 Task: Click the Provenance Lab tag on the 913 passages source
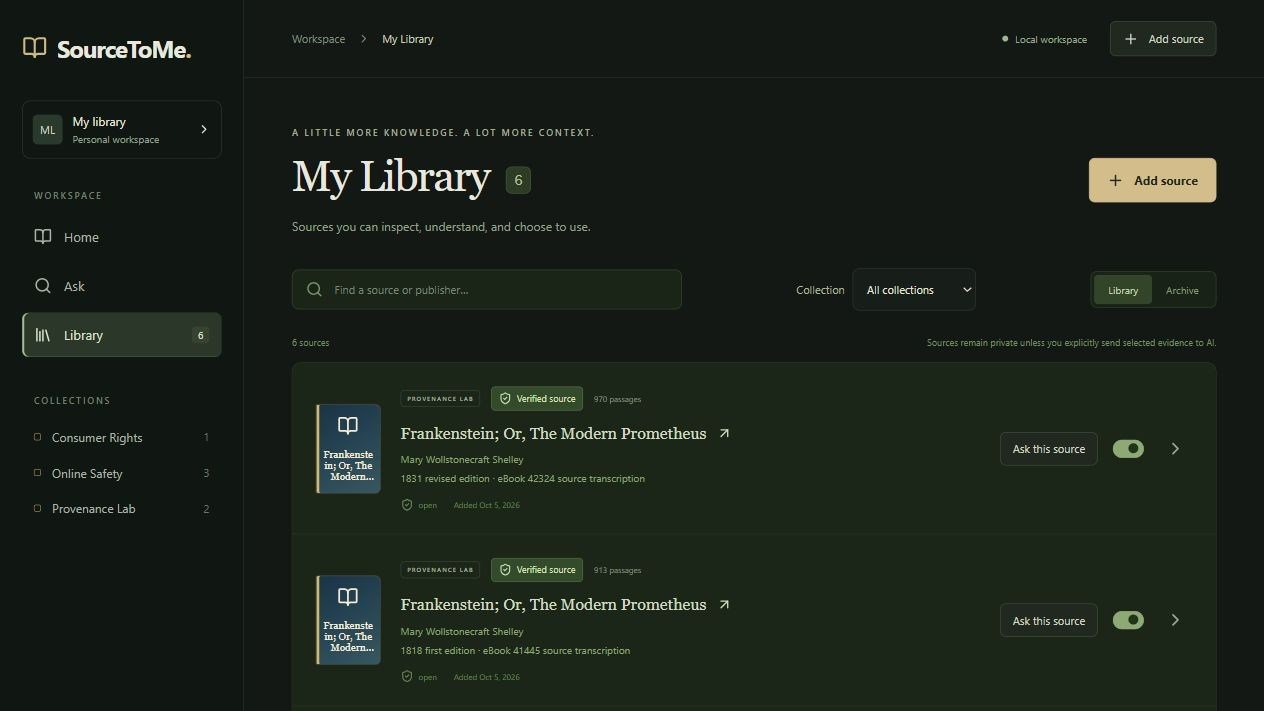point(440,570)
